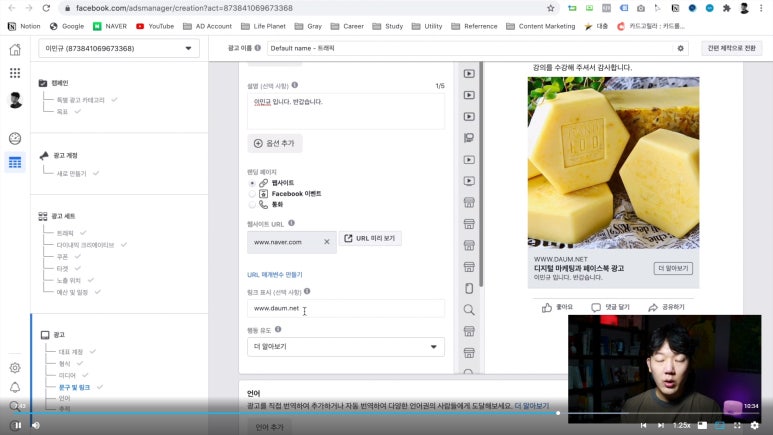Click the 댓글 달기 comment icon in preview
This screenshot has width=773, height=435.
(x=596, y=308)
